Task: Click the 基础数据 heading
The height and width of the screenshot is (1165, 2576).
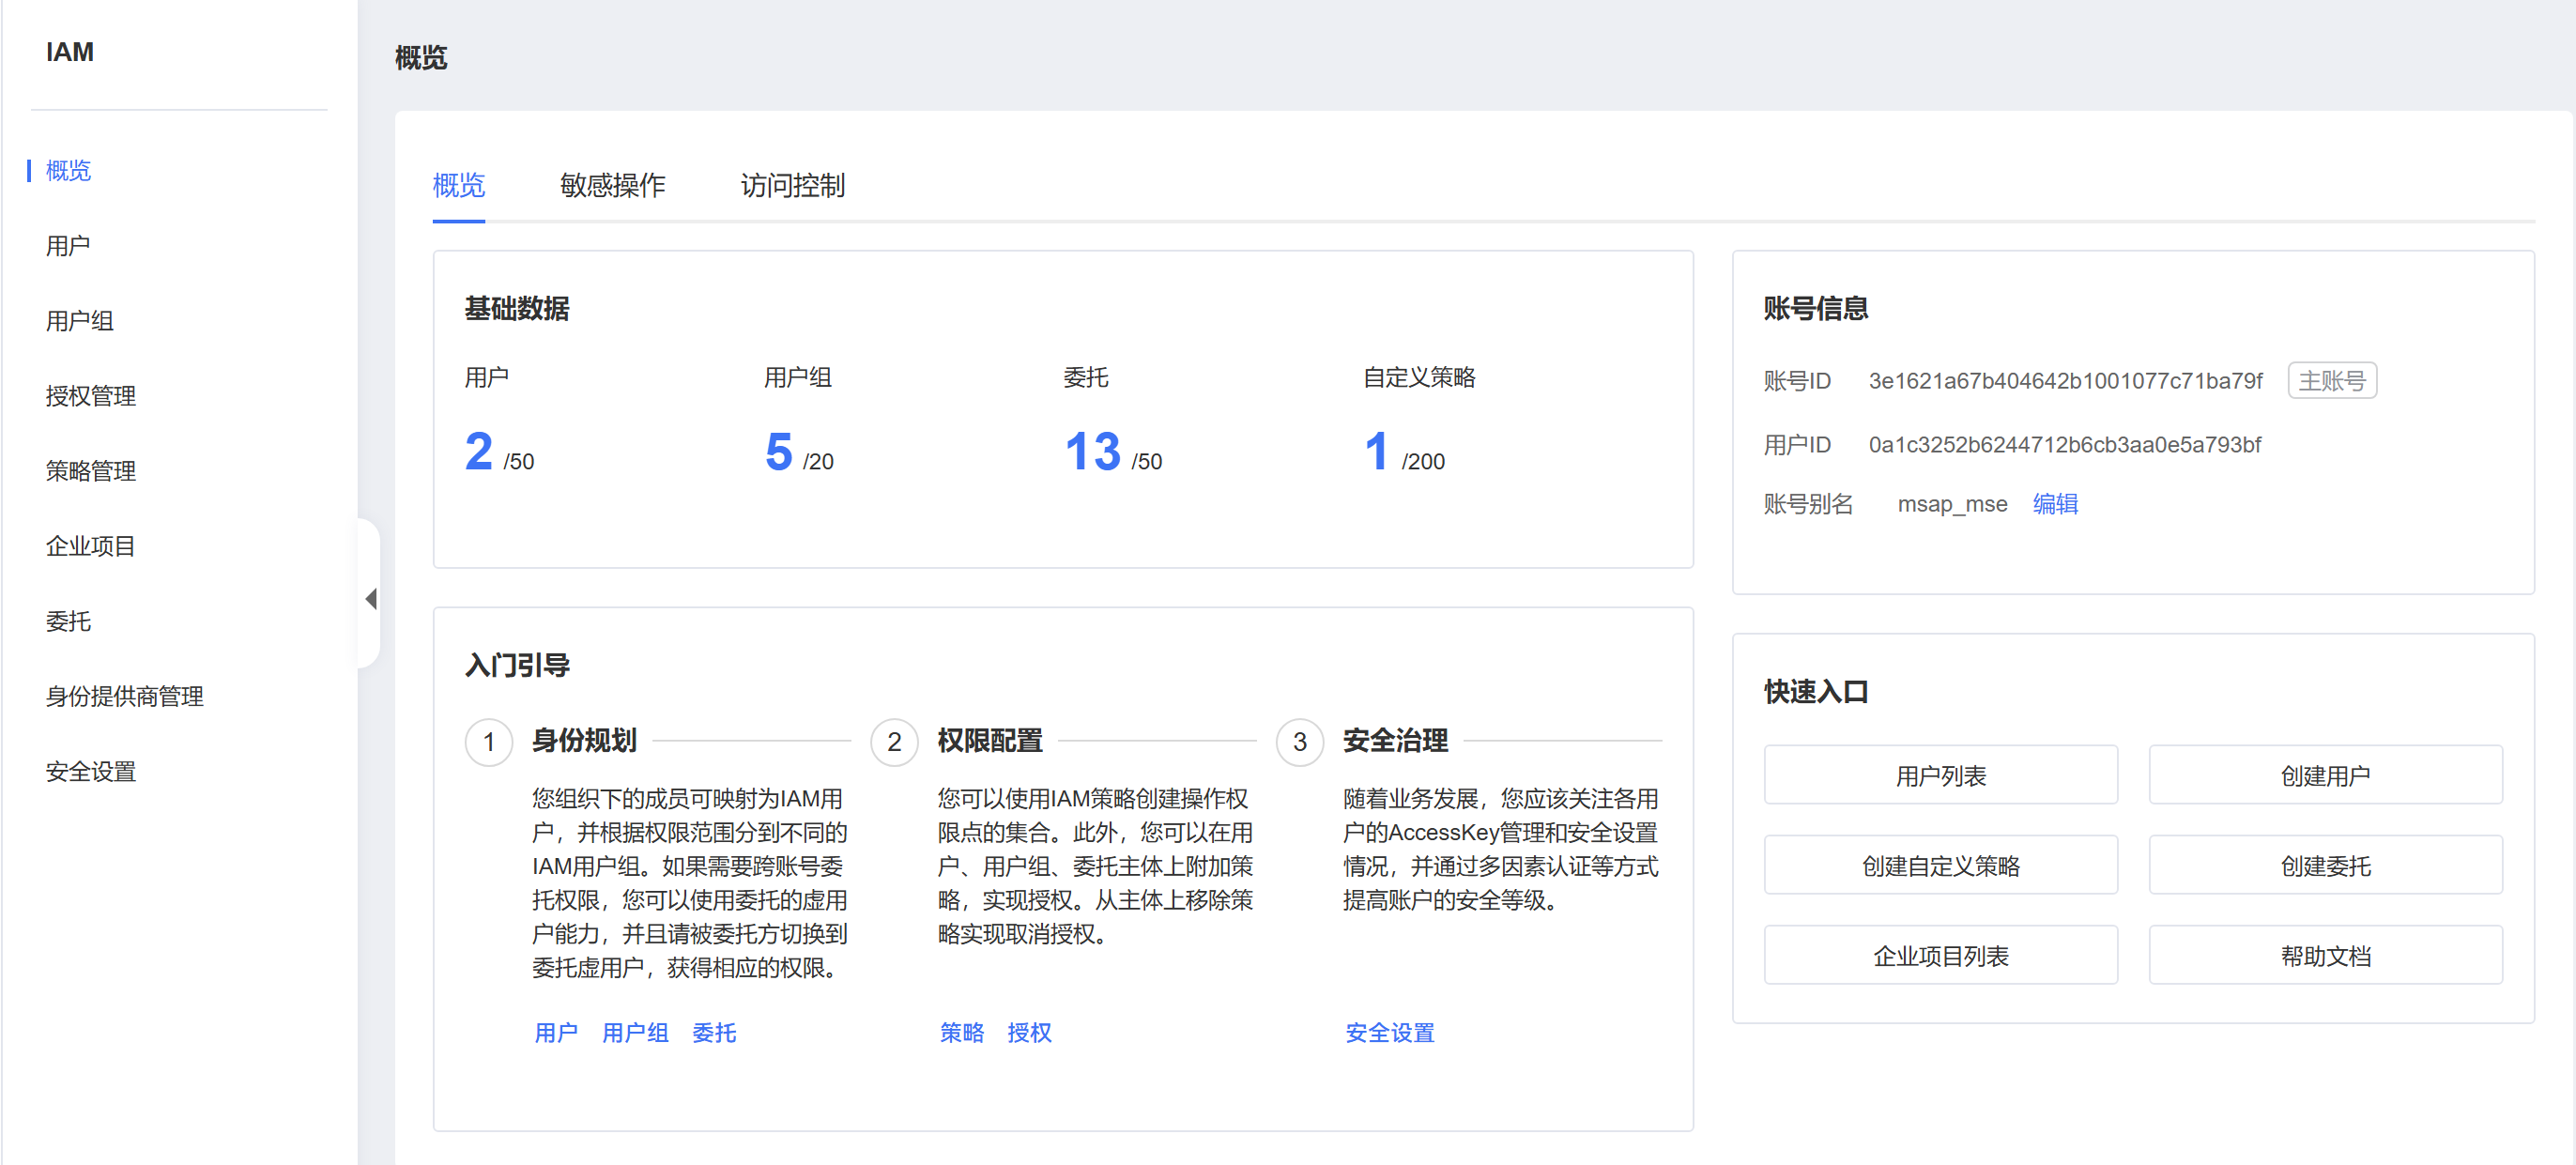Action: (517, 308)
